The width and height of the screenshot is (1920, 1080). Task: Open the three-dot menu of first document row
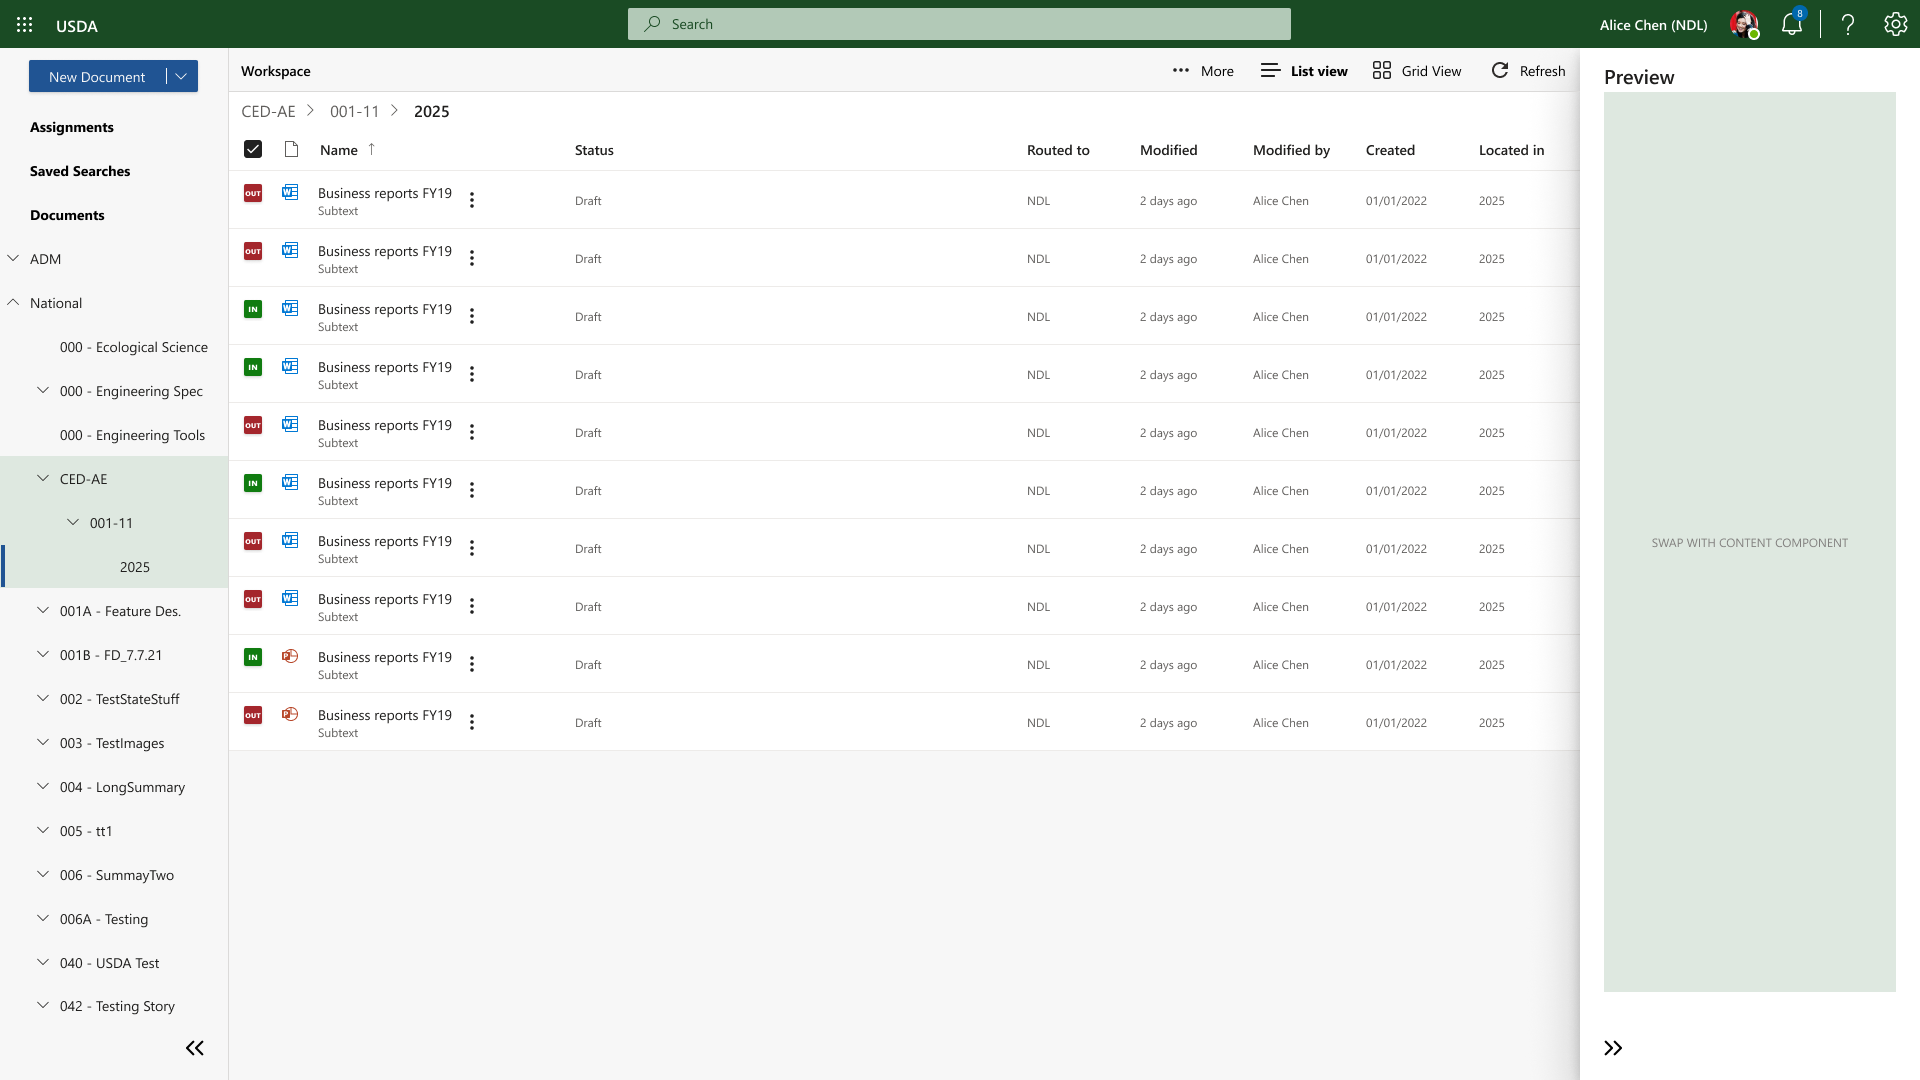tap(472, 200)
